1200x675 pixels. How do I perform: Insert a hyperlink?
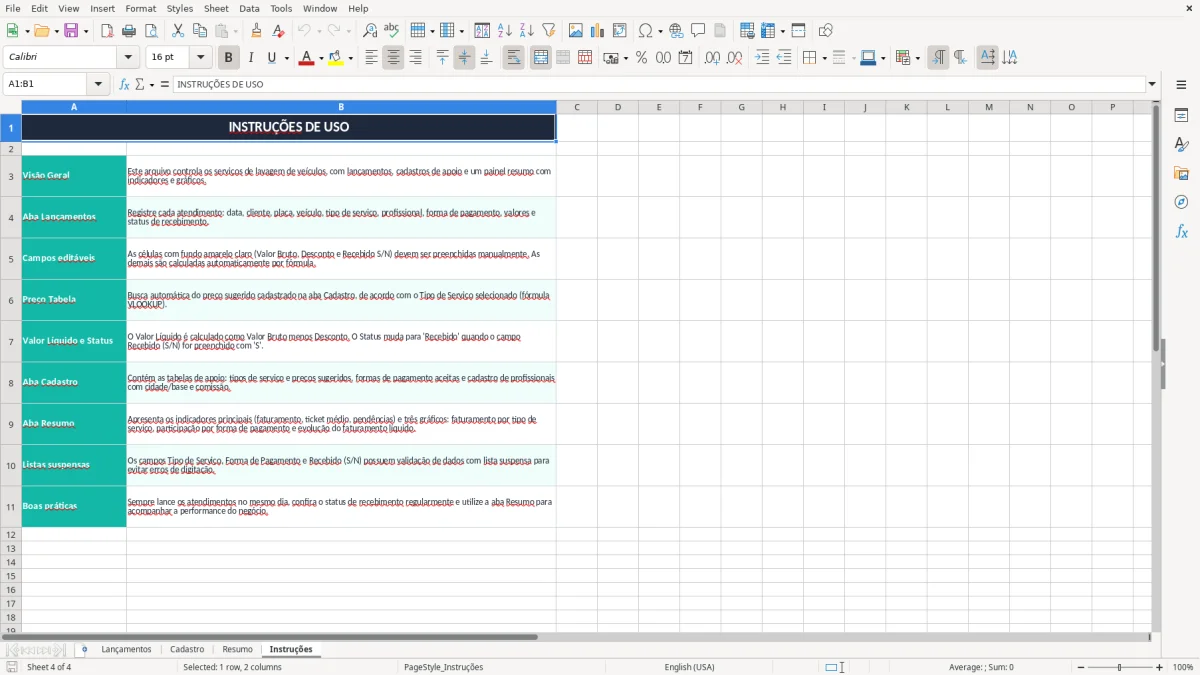pos(676,31)
